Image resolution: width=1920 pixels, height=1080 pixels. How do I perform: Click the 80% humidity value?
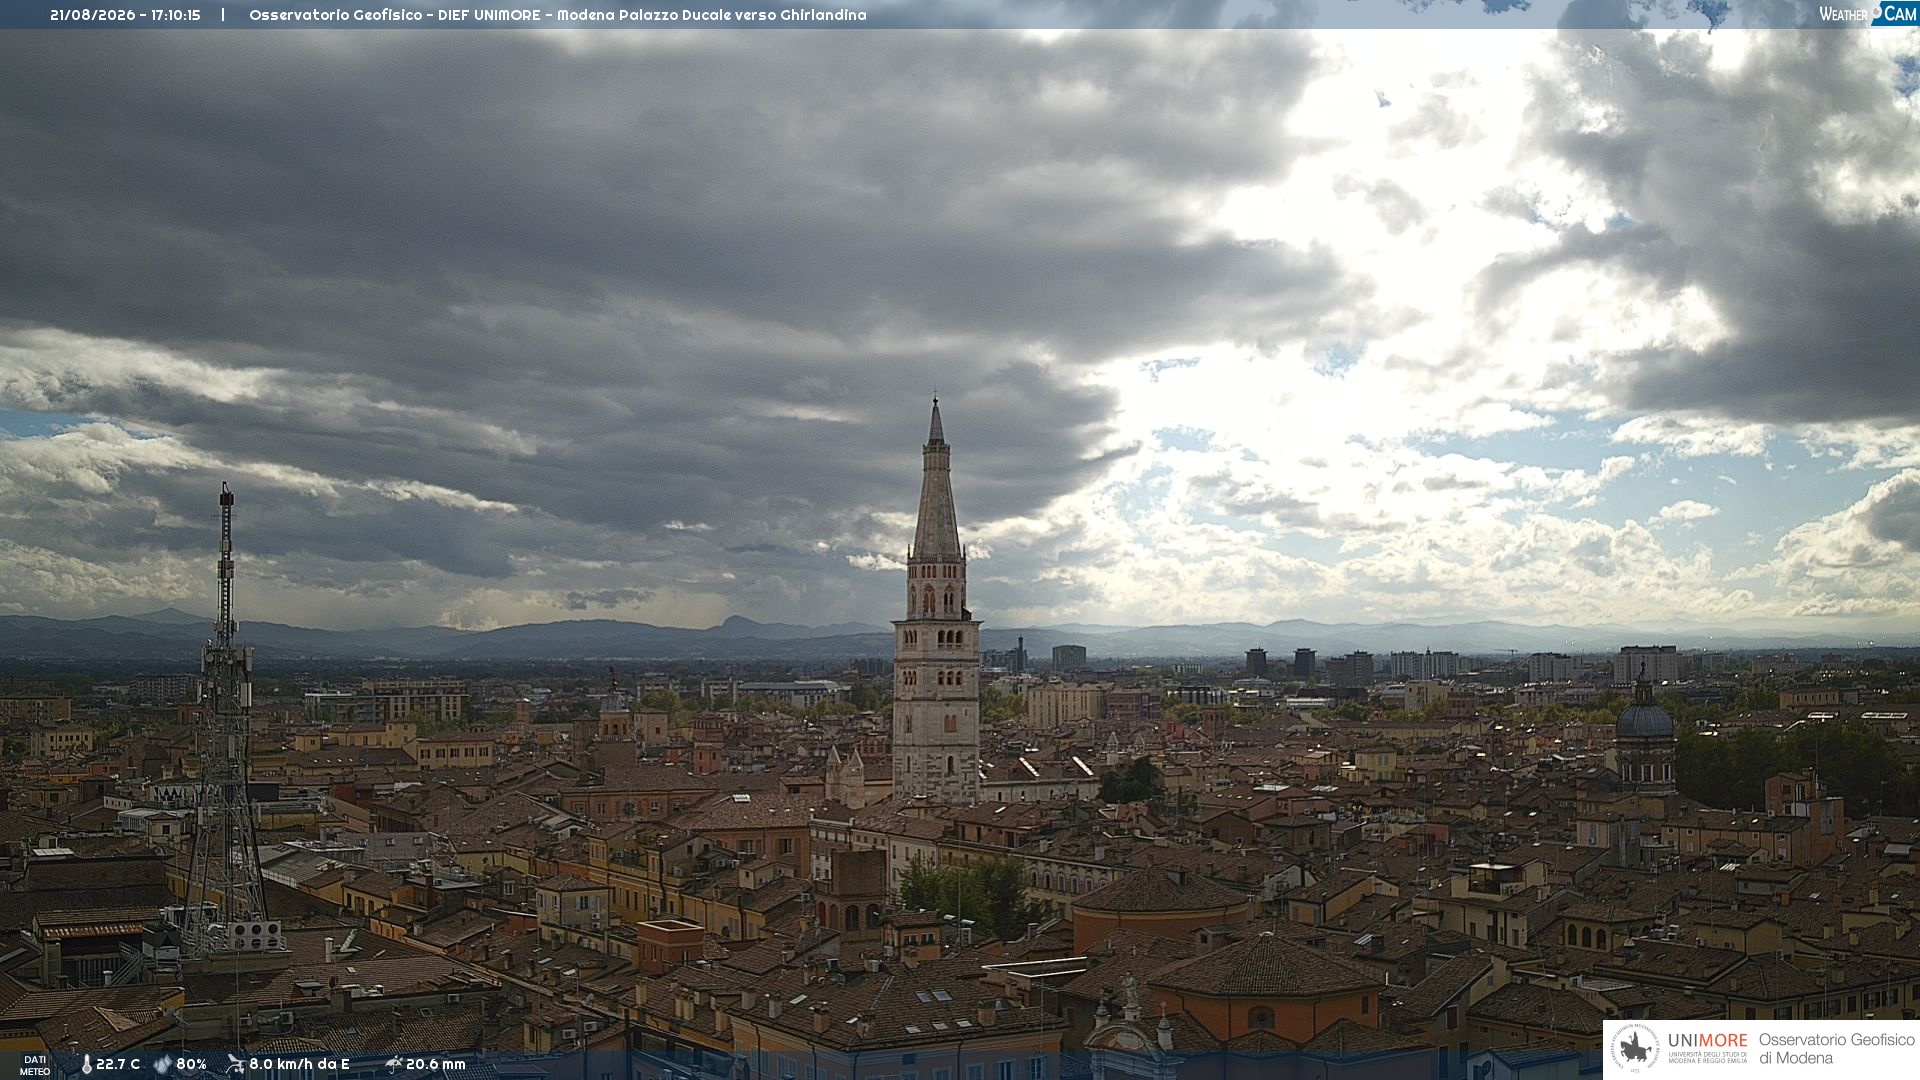191,1064
